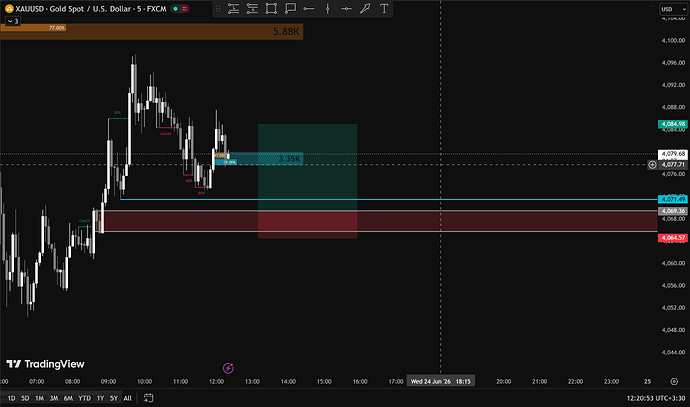Select the horizontal ray tool

309,8
